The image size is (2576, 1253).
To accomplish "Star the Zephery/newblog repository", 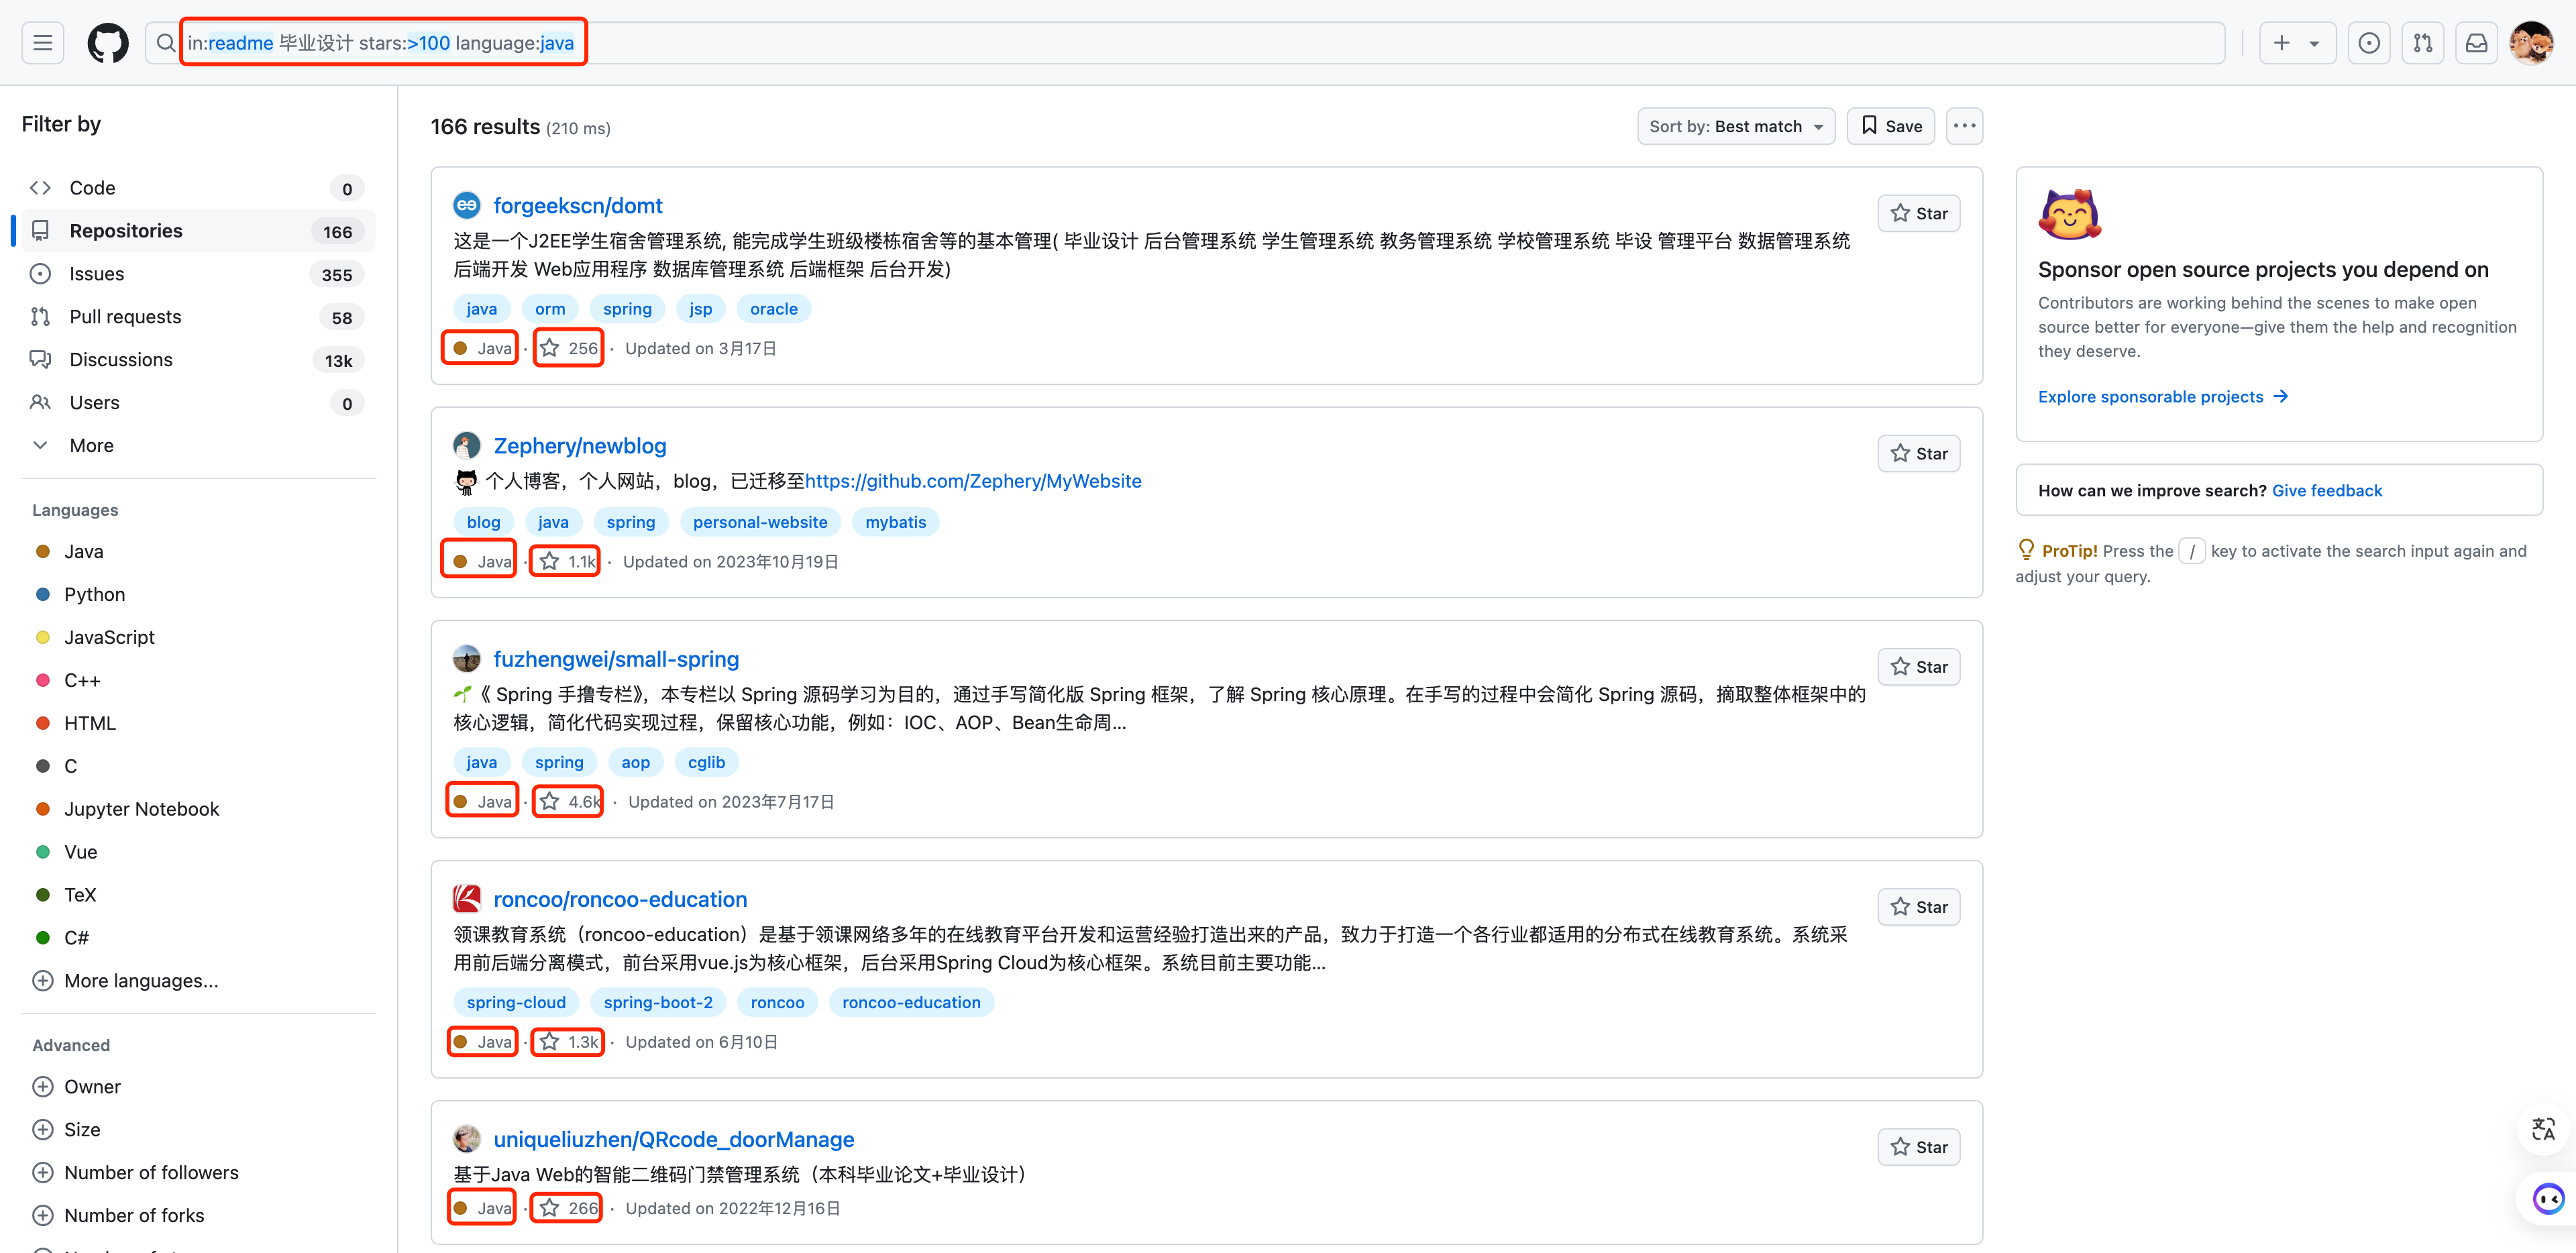I will point(1918,453).
